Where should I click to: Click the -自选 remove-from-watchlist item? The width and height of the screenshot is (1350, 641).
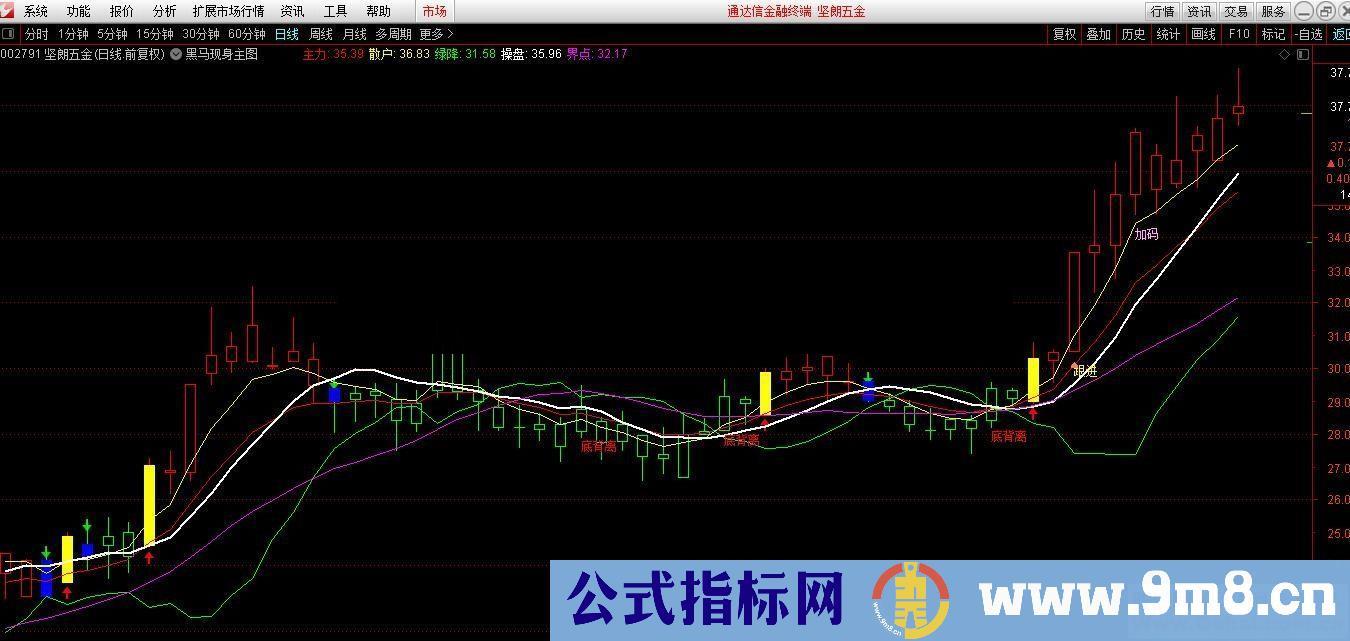coord(1309,34)
